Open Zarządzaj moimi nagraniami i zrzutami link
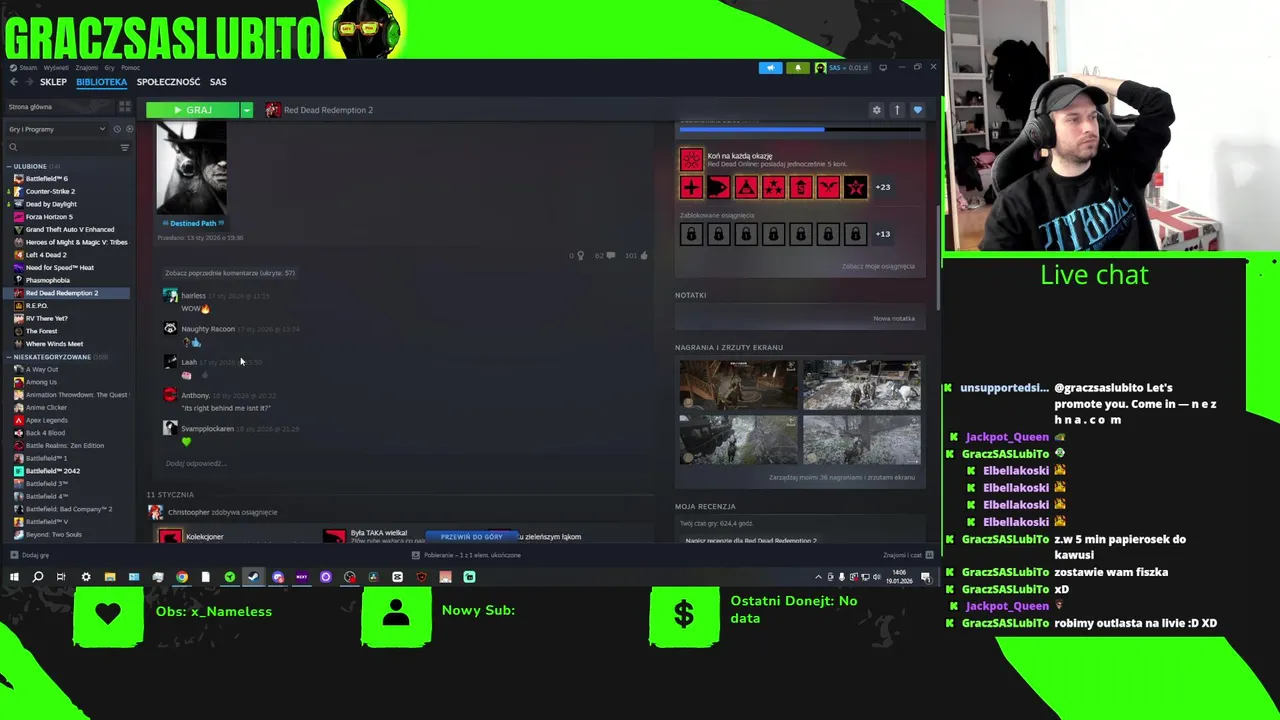 coord(842,477)
